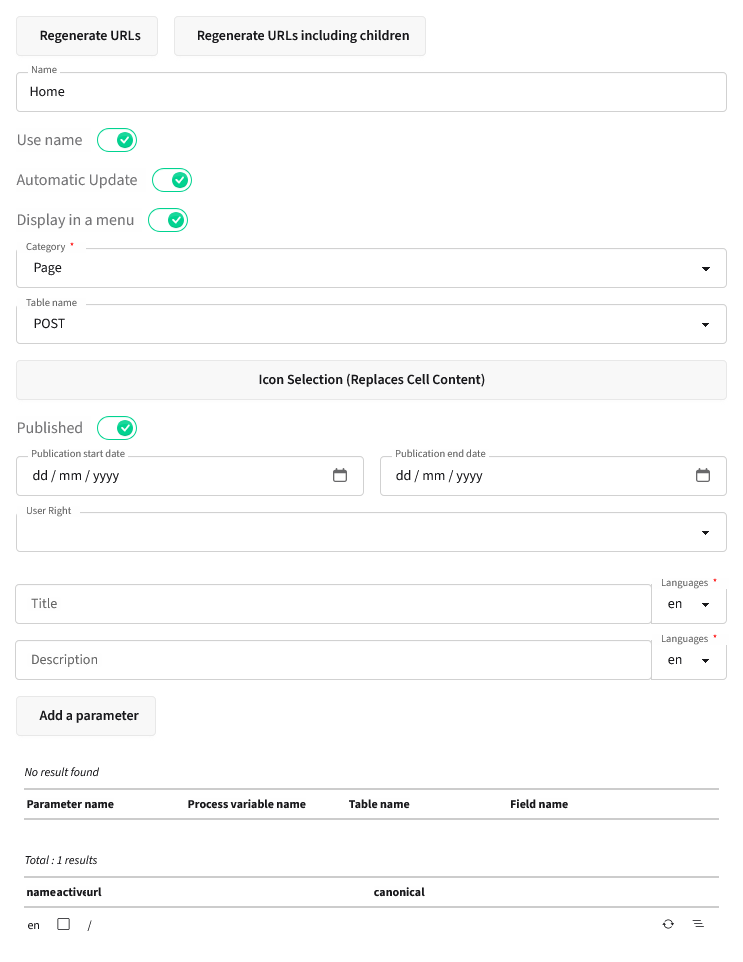Screen dimensions: 743x962
Task: Focus the Name input field
Action: pos(371,92)
